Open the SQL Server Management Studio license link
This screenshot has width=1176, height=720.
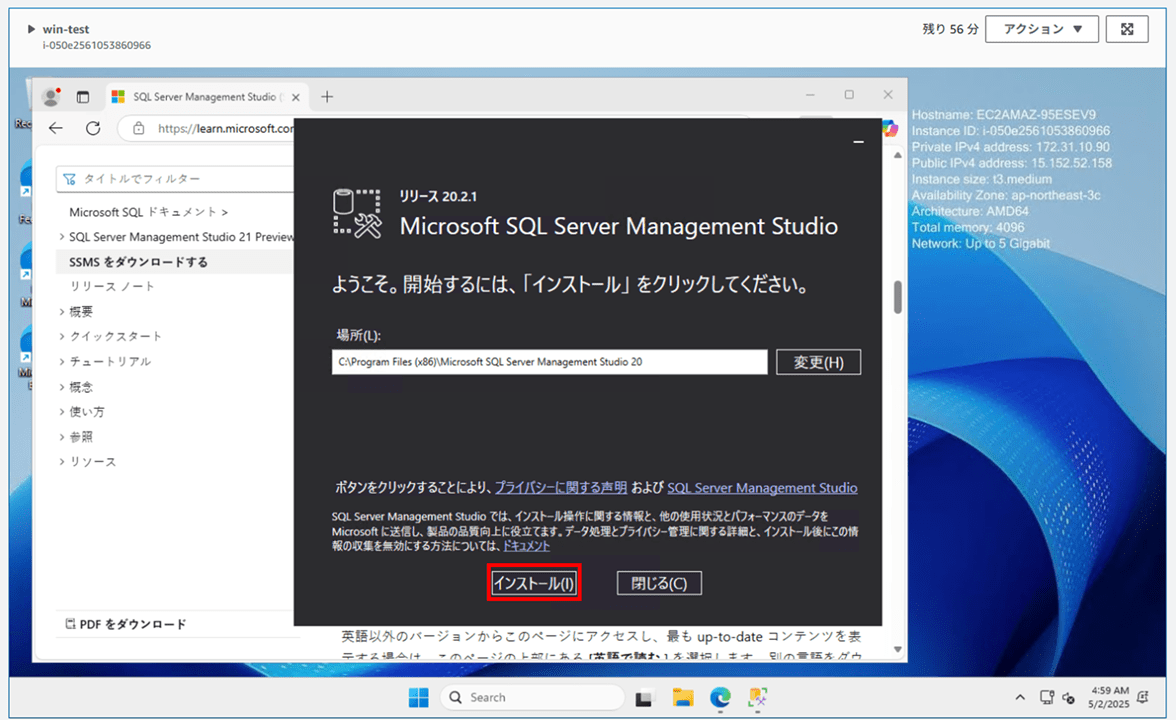coord(762,488)
